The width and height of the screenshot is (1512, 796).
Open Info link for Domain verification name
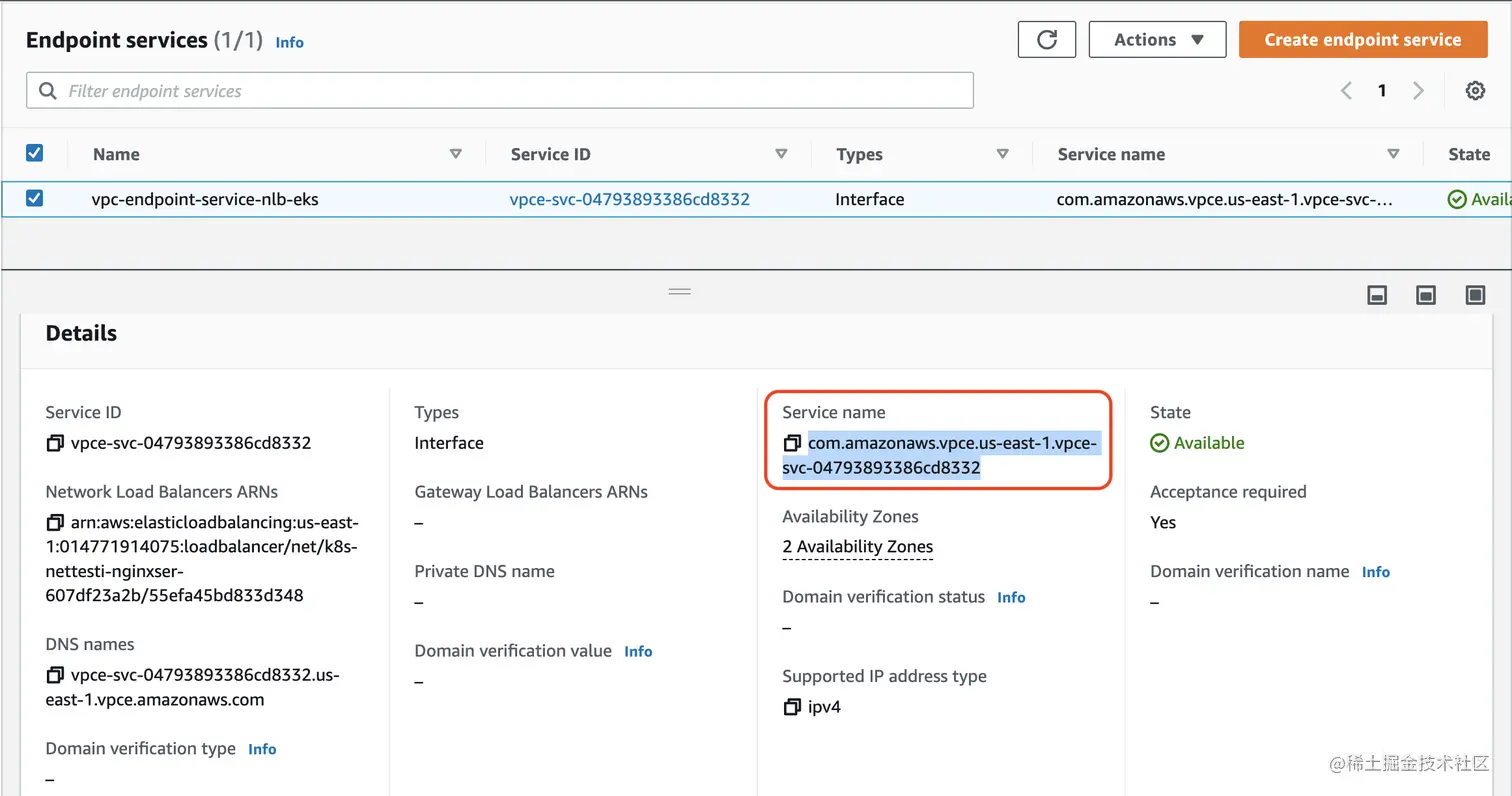point(1376,572)
